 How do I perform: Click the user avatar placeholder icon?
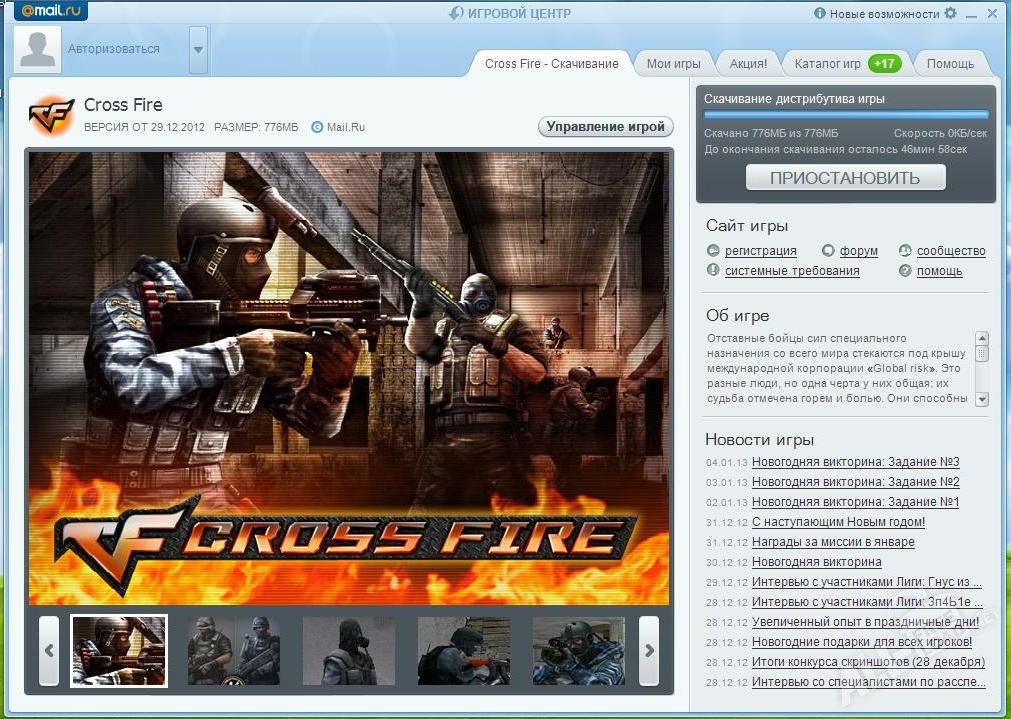38,49
